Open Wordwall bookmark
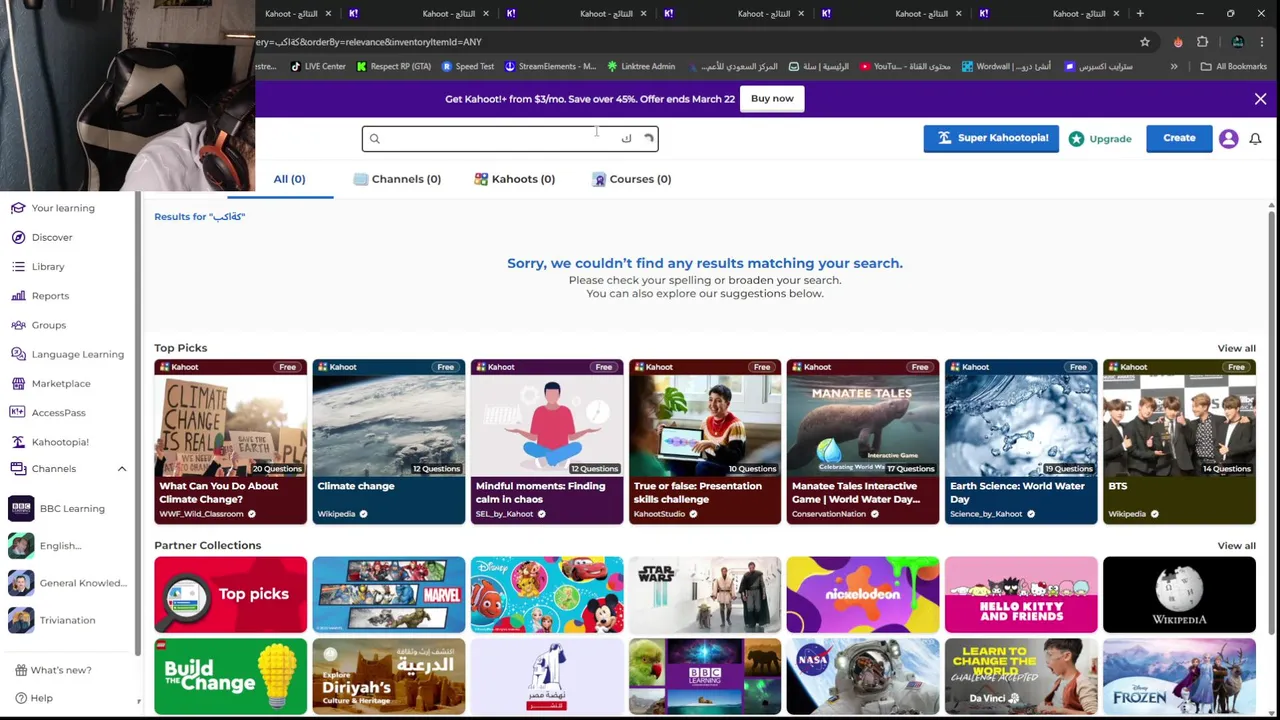The height and width of the screenshot is (720, 1280). pos(1006,67)
